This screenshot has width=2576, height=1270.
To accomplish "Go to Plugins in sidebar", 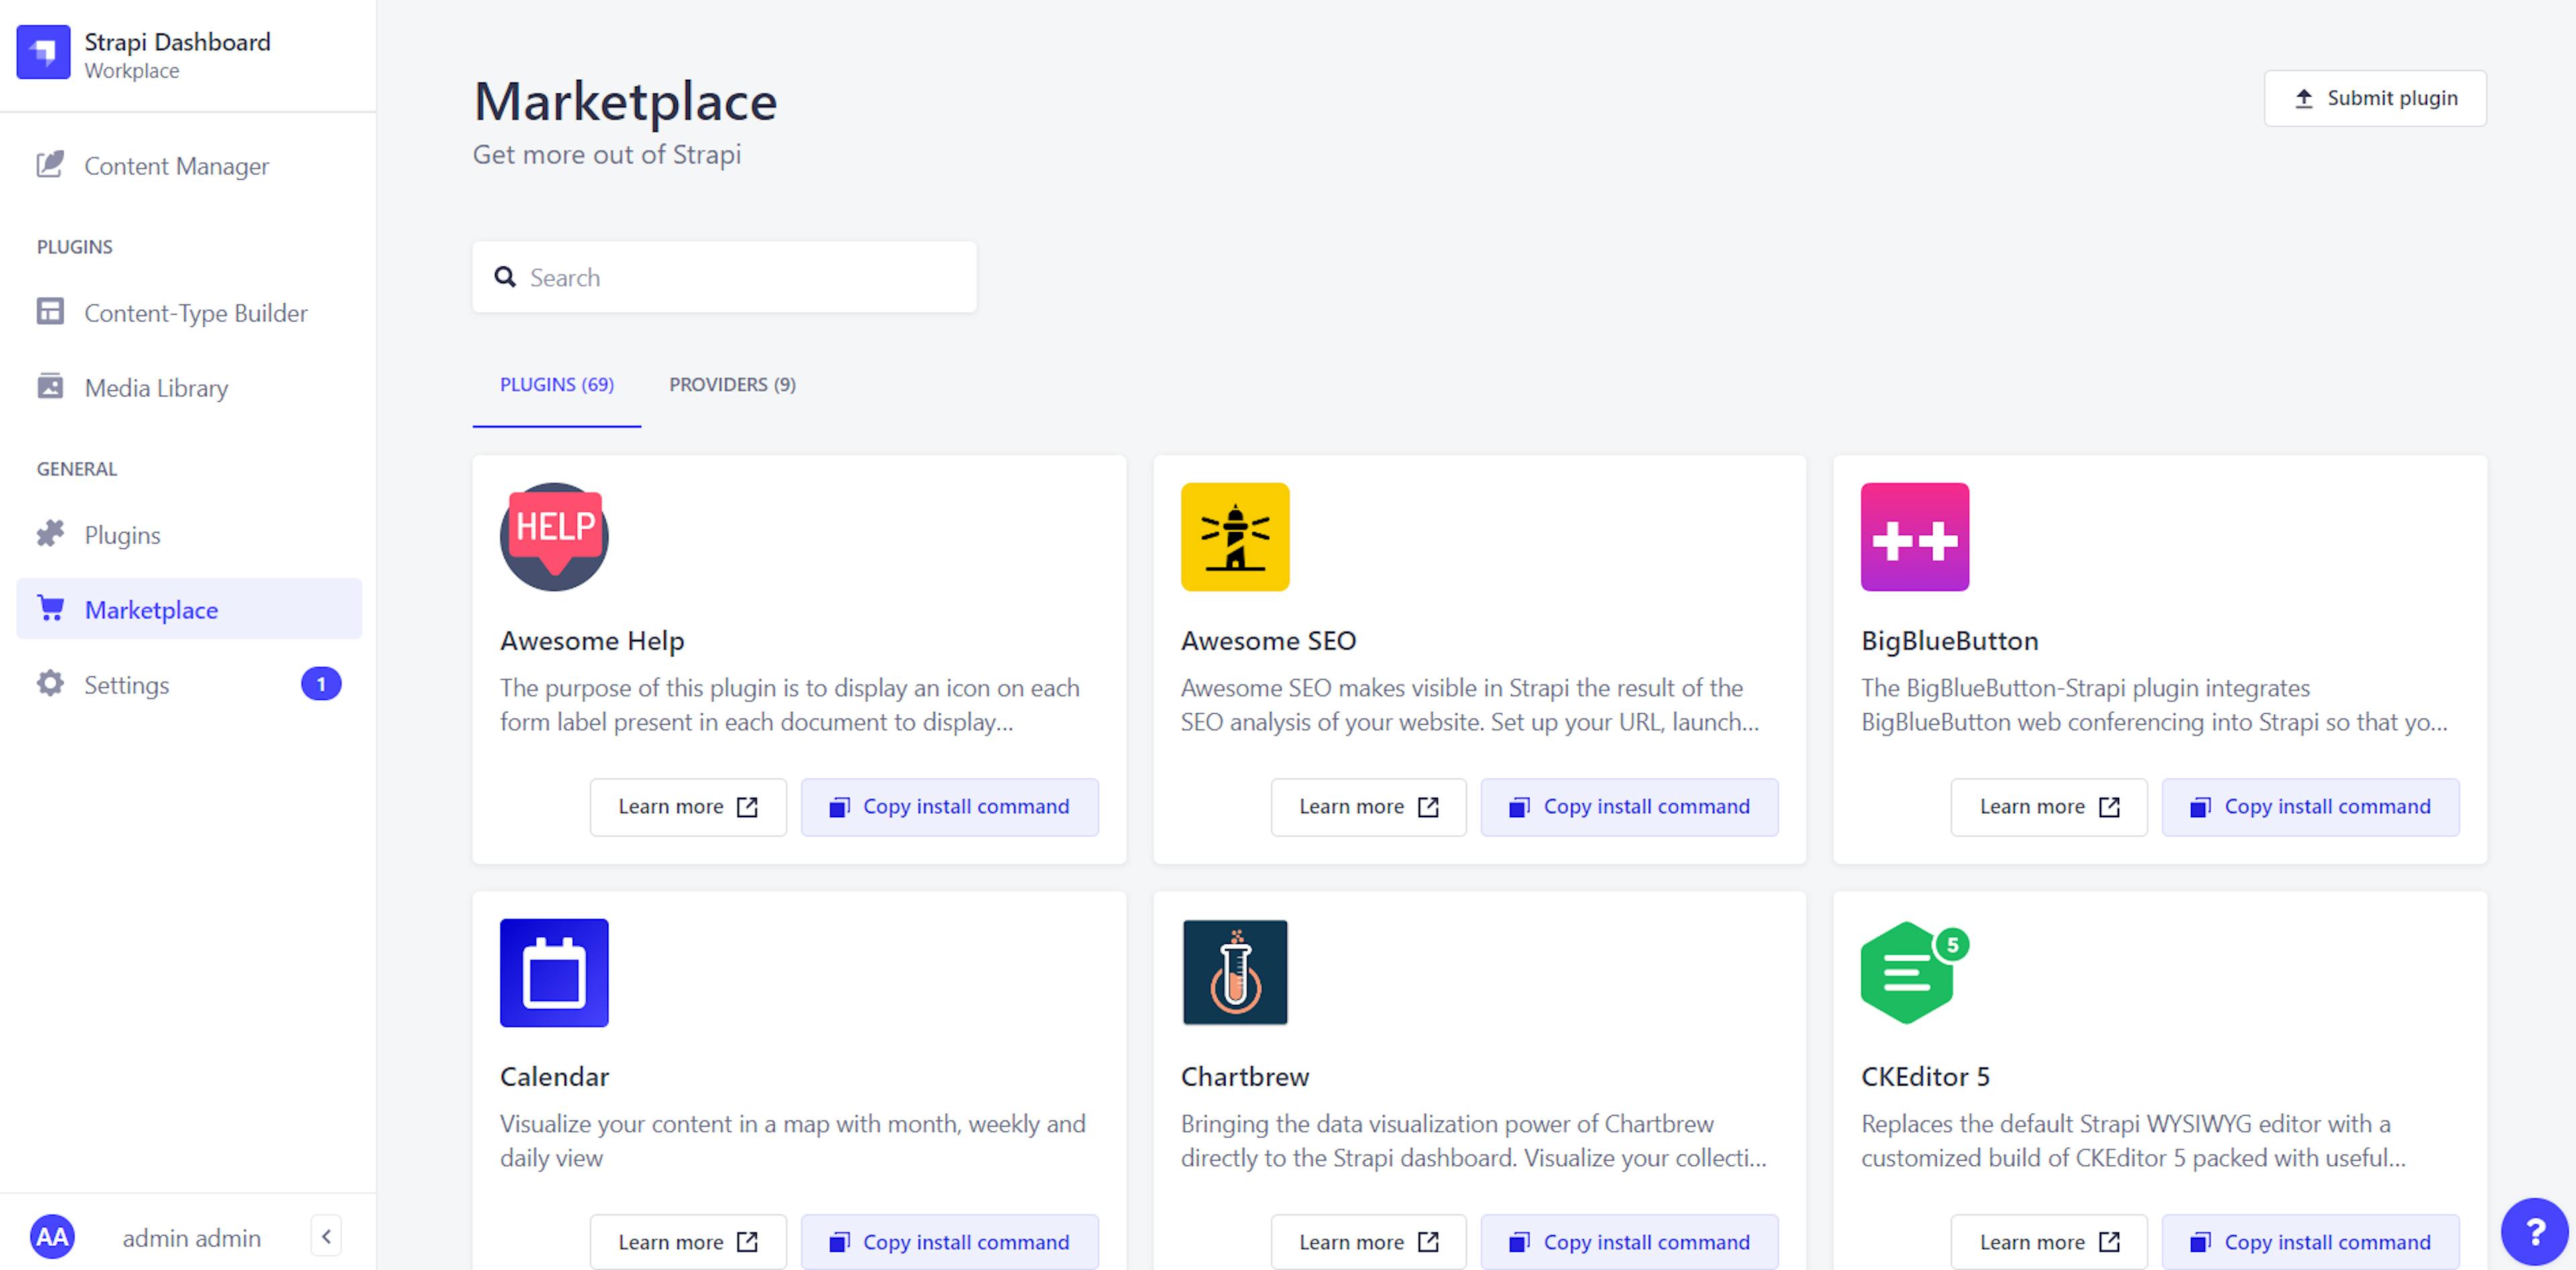I will [x=188, y=534].
